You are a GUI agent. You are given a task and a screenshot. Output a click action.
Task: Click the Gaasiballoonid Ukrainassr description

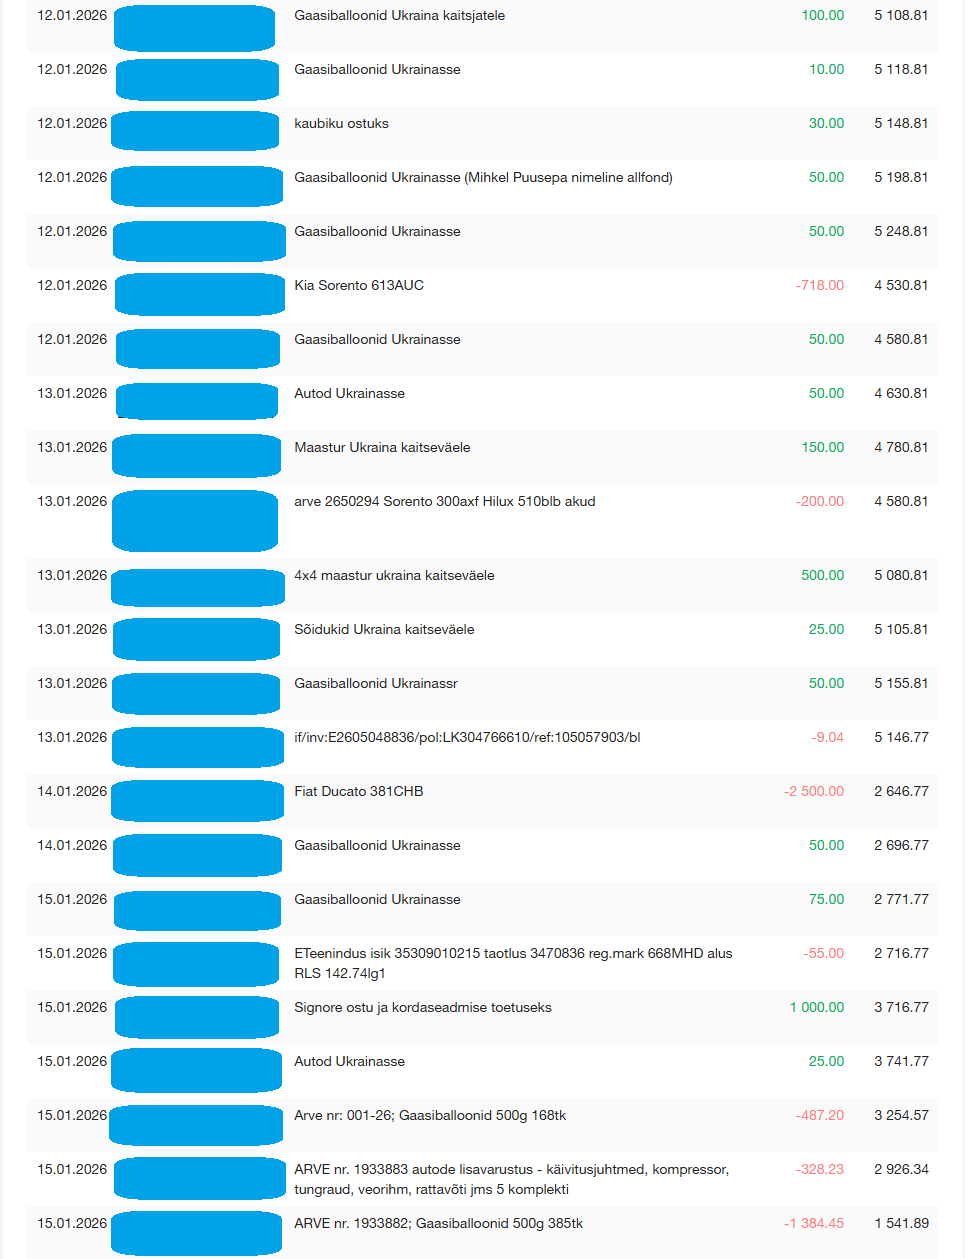[376, 684]
